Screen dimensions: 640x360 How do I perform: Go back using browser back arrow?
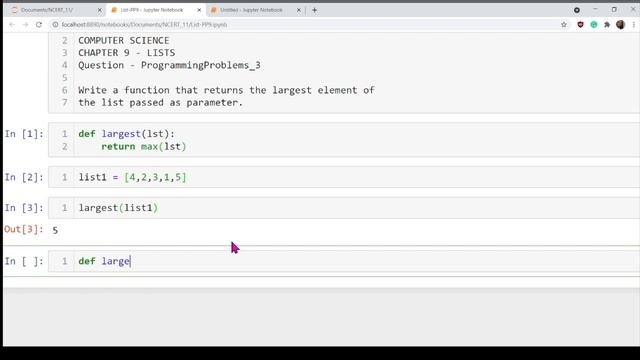pyautogui.click(x=12, y=24)
